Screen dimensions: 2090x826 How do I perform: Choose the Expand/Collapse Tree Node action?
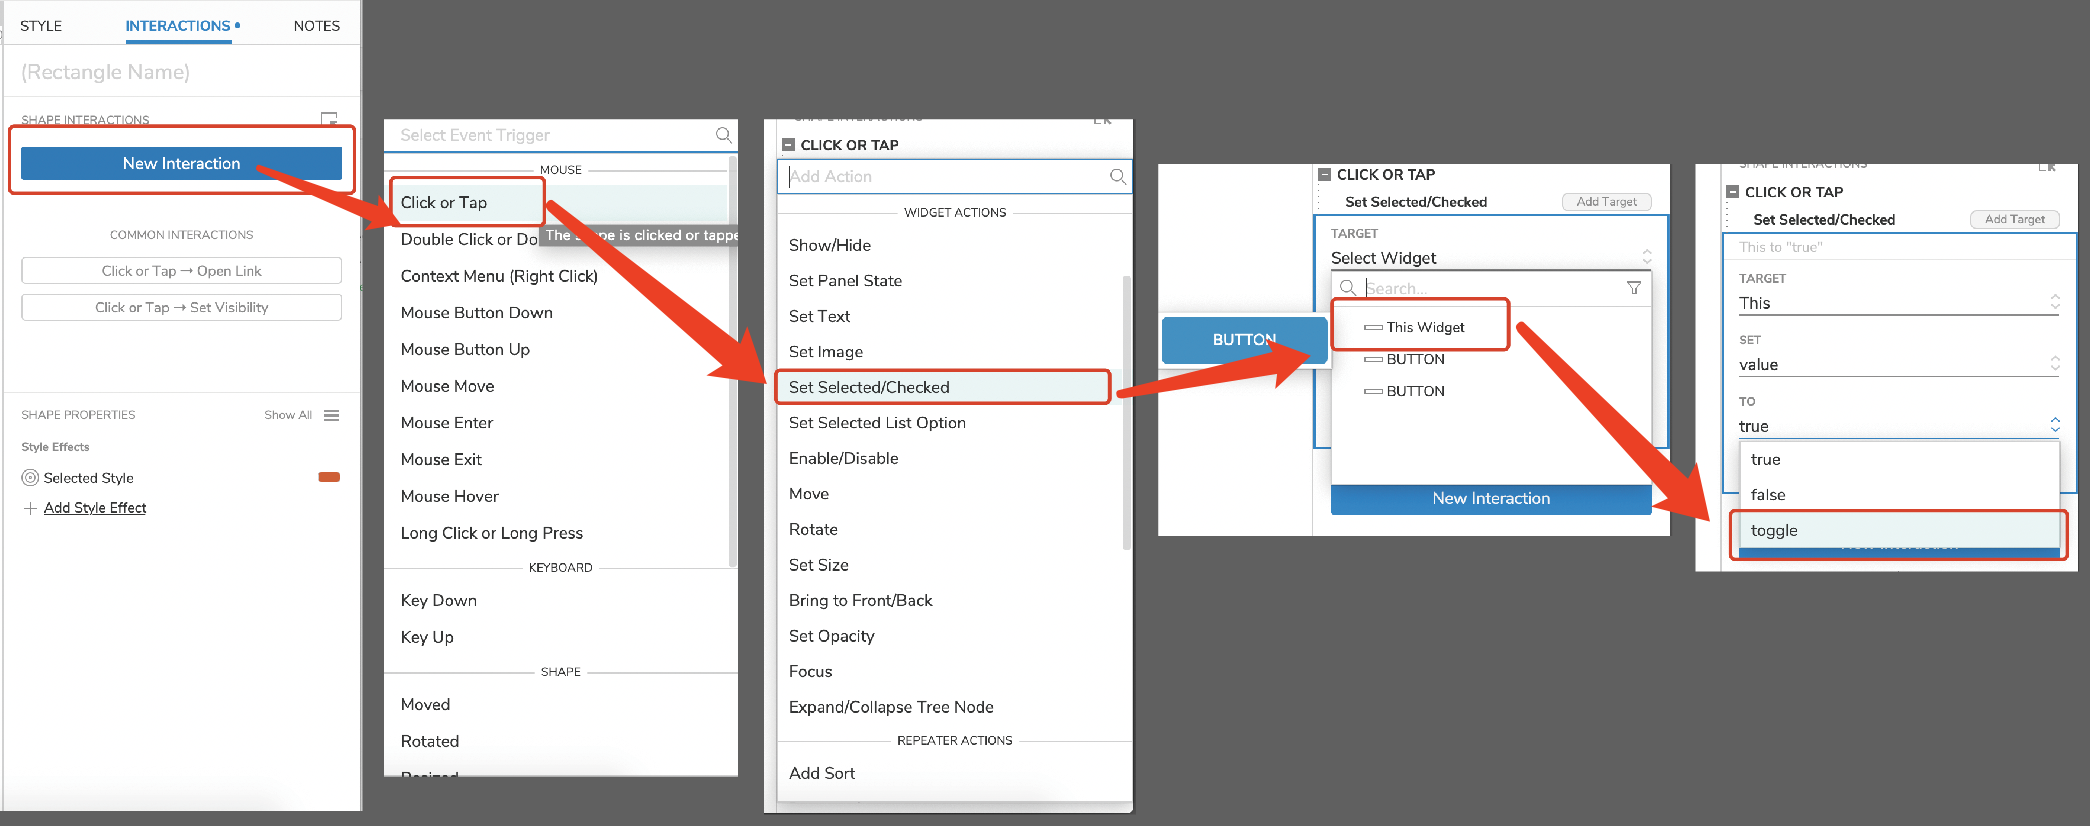click(891, 707)
